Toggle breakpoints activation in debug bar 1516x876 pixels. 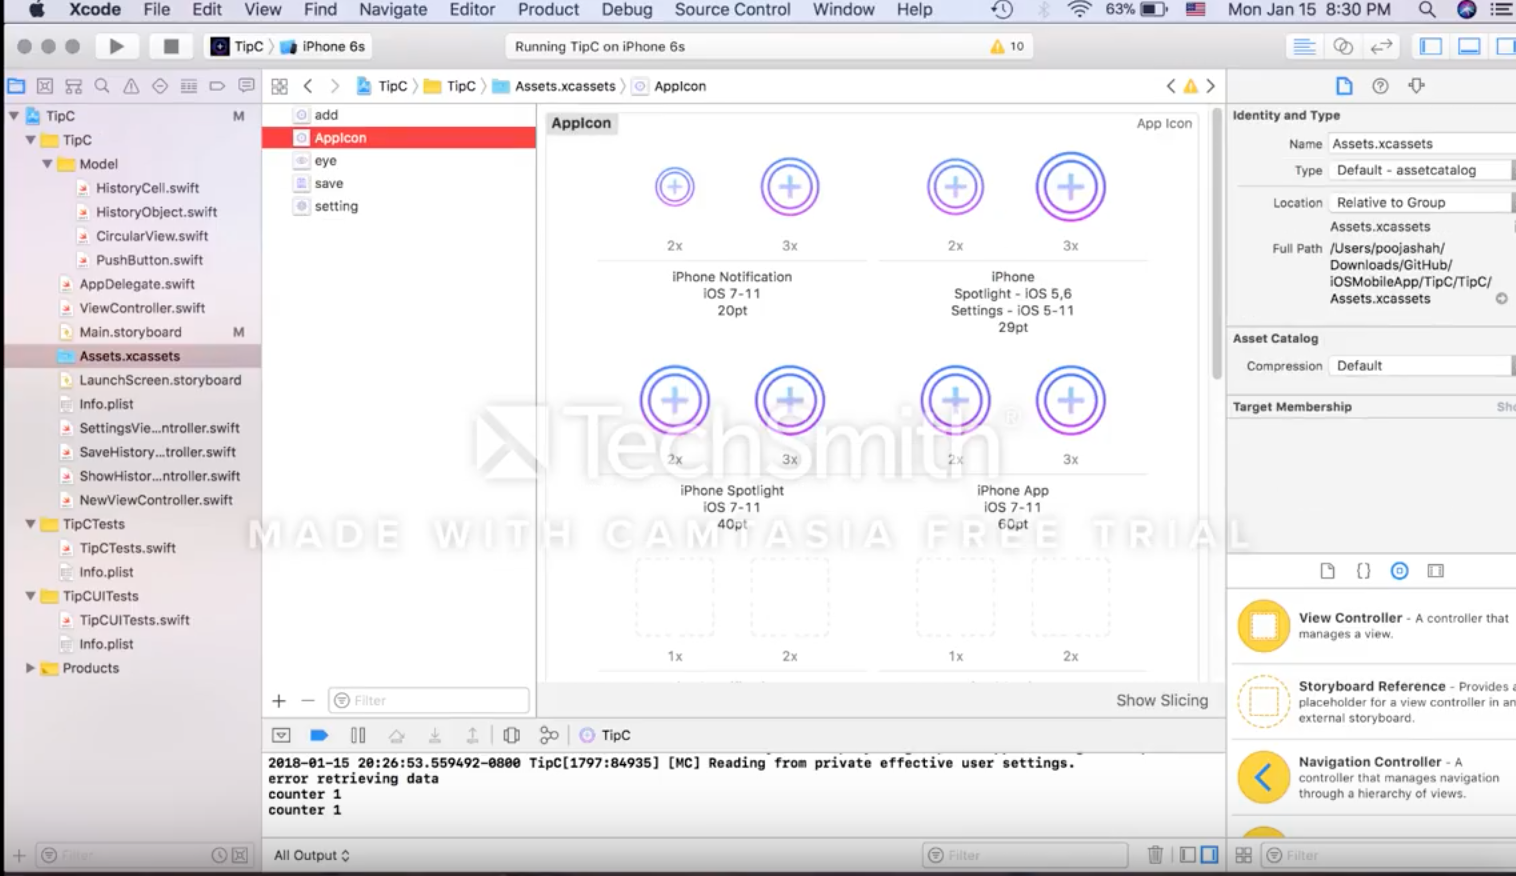pyautogui.click(x=319, y=735)
